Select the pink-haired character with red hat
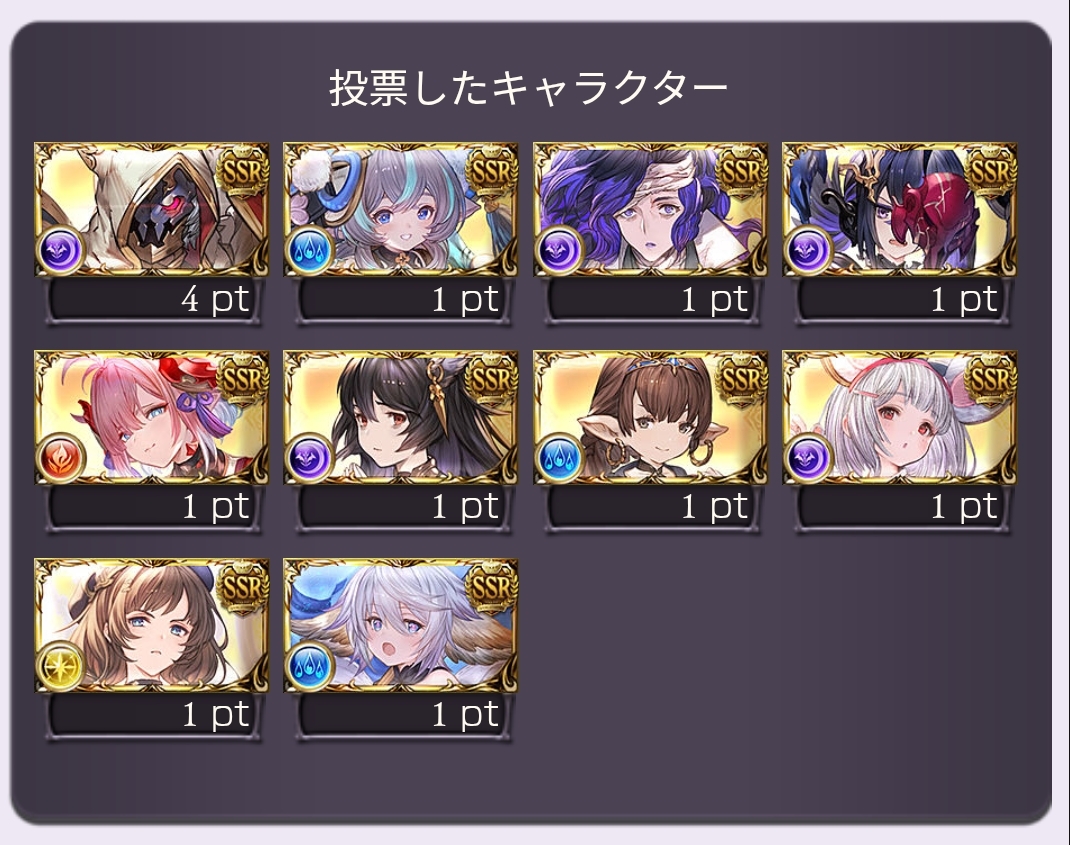The height and width of the screenshot is (845, 1070). (x=151, y=417)
